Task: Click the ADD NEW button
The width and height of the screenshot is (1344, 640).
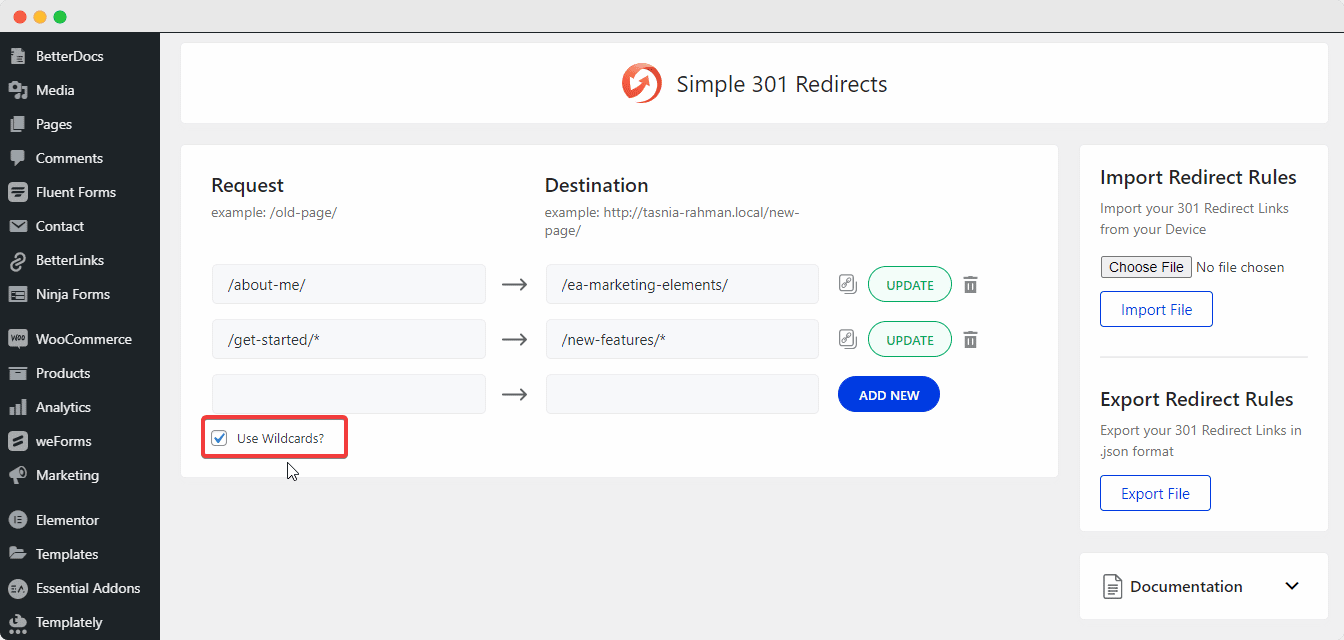Action: (x=888, y=393)
